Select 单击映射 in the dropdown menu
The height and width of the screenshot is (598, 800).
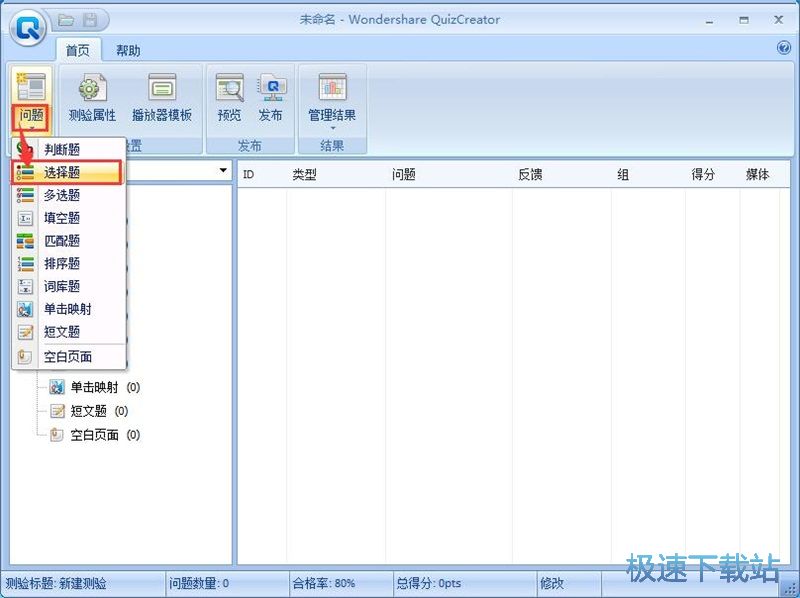tap(69, 309)
